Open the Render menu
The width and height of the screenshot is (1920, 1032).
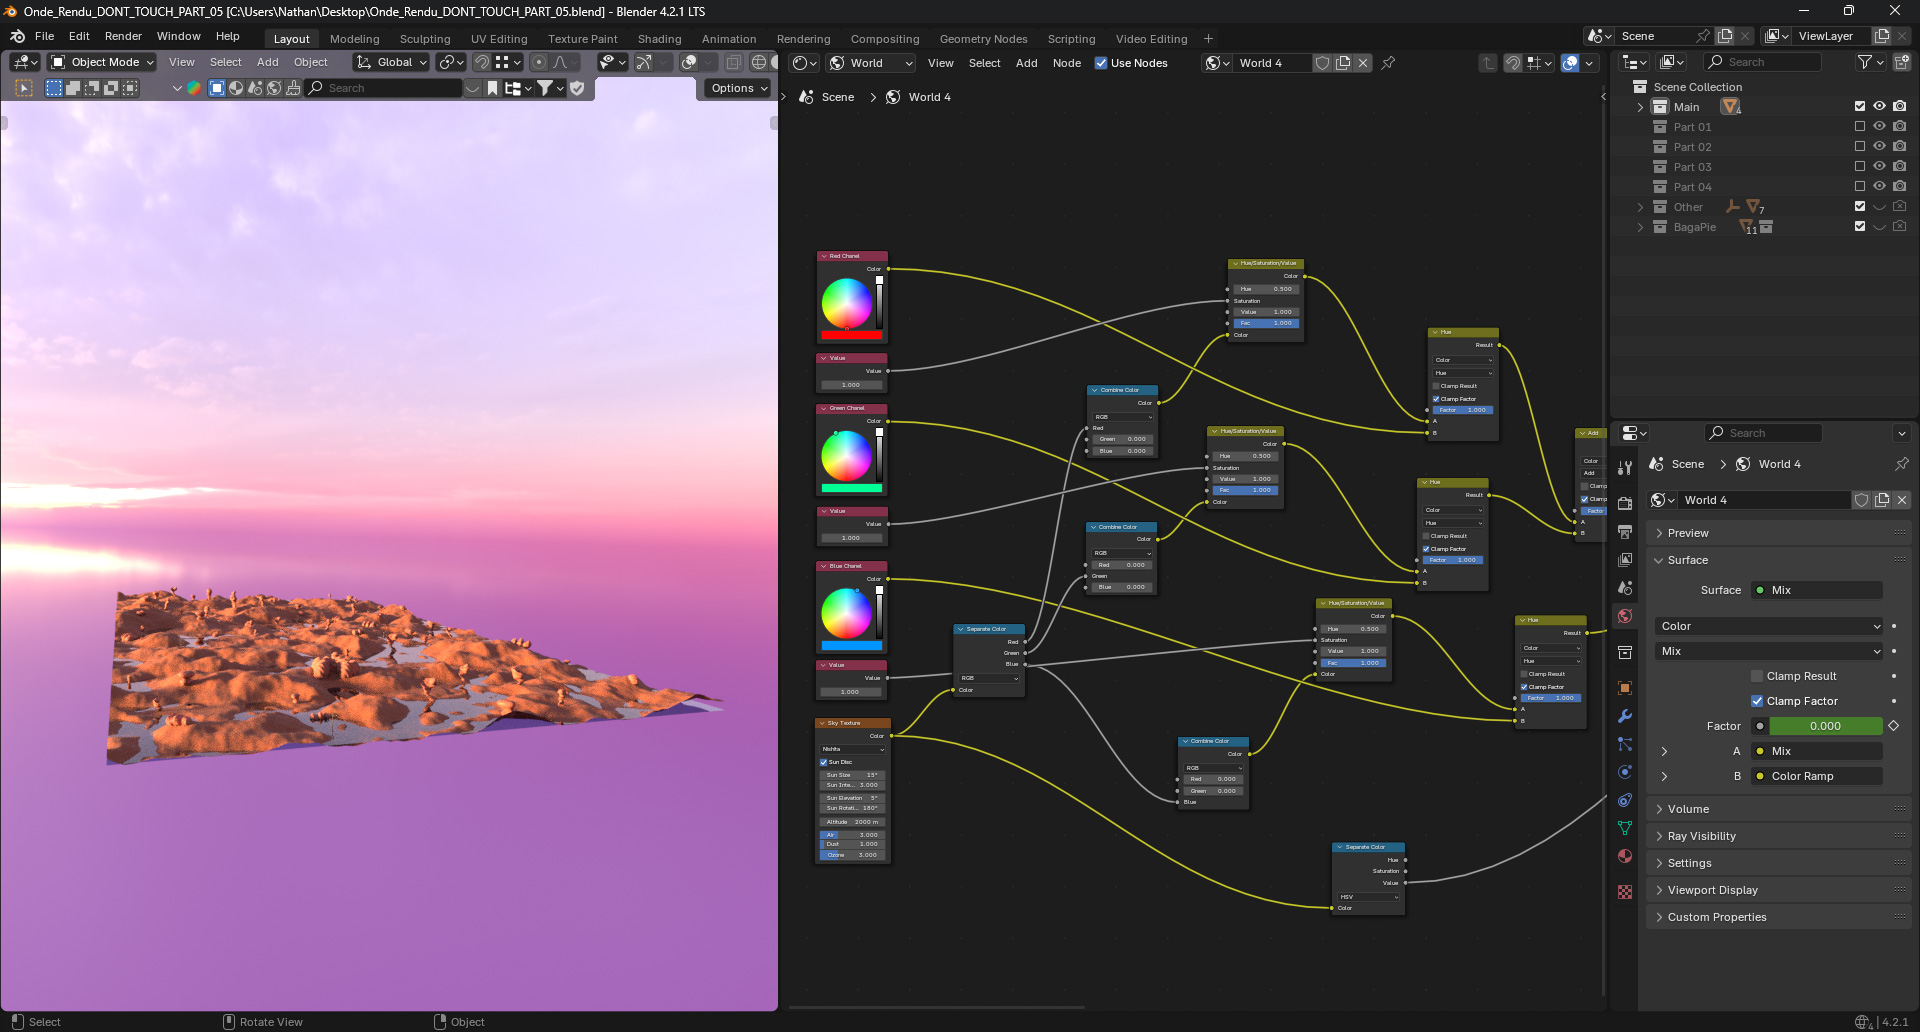[x=123, y=36]
